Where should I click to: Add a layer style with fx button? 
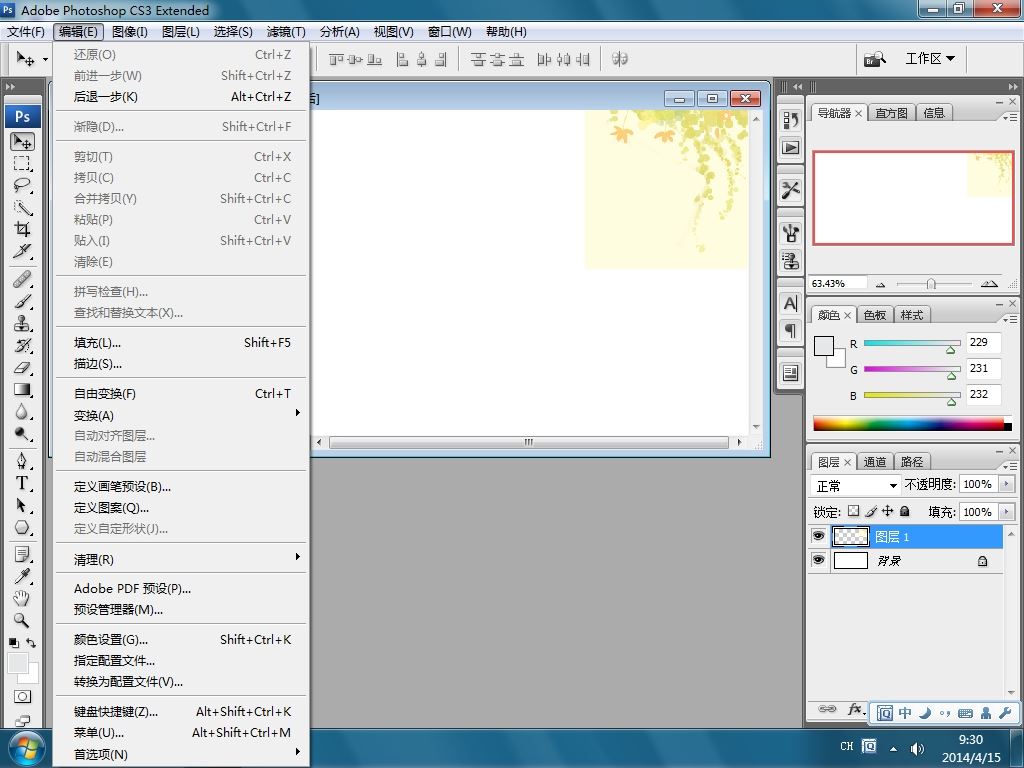(856, 709)
